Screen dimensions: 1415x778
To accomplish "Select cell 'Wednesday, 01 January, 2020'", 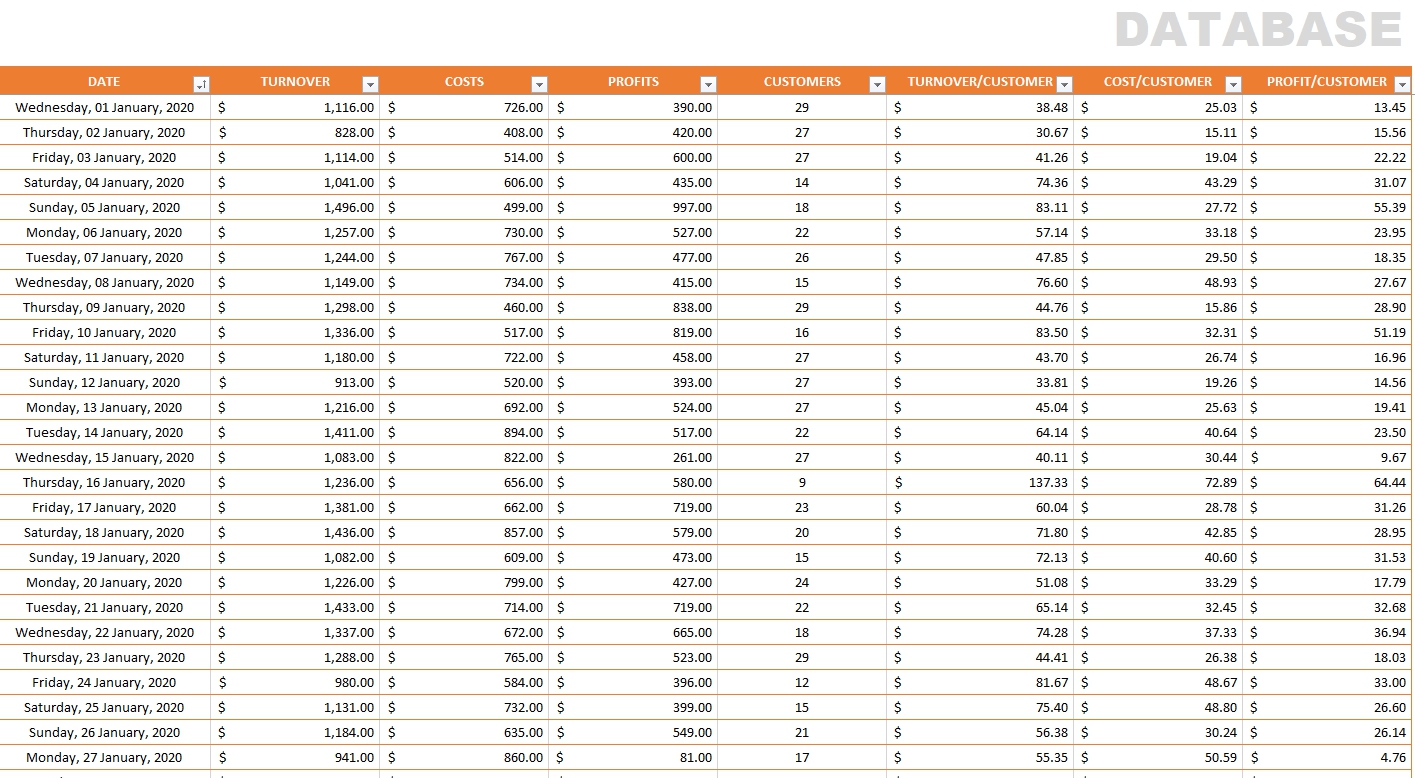I will pos(105,107).
